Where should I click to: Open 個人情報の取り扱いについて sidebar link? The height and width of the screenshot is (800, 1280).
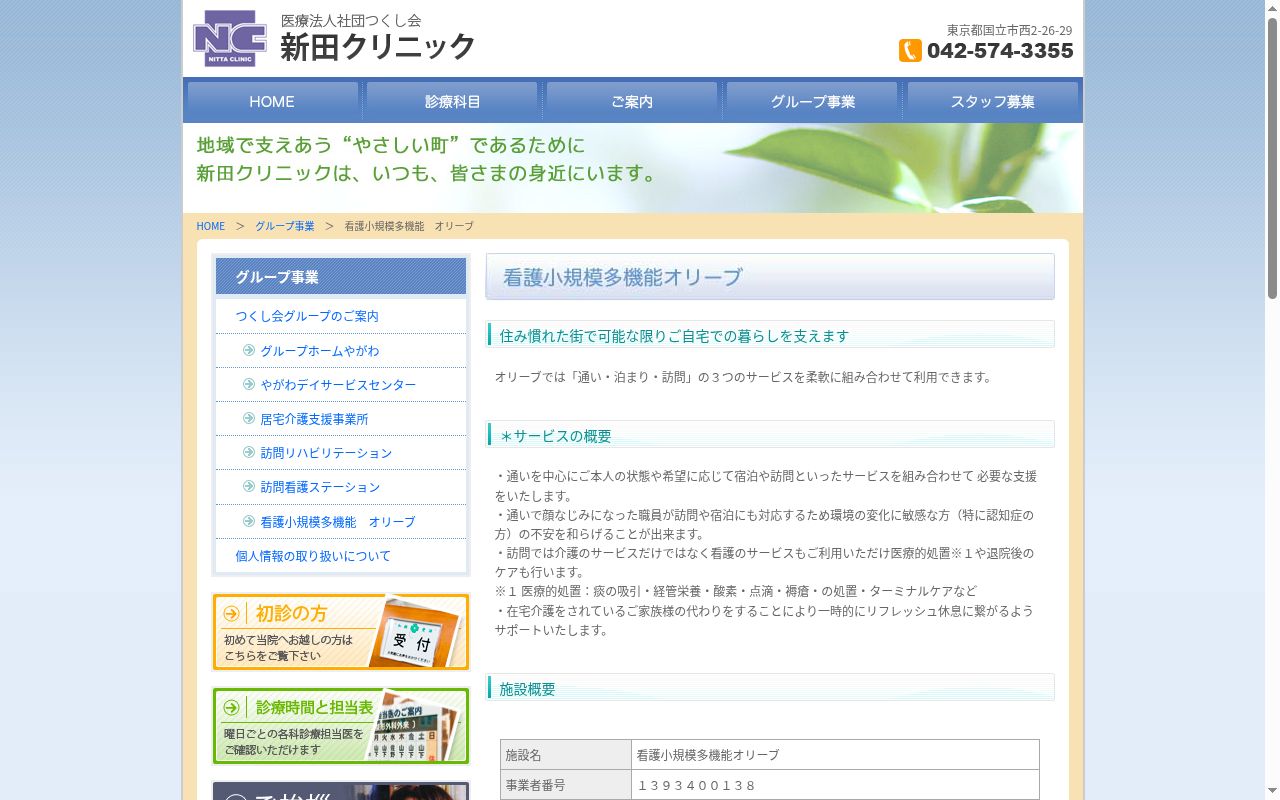coord(313,556)
